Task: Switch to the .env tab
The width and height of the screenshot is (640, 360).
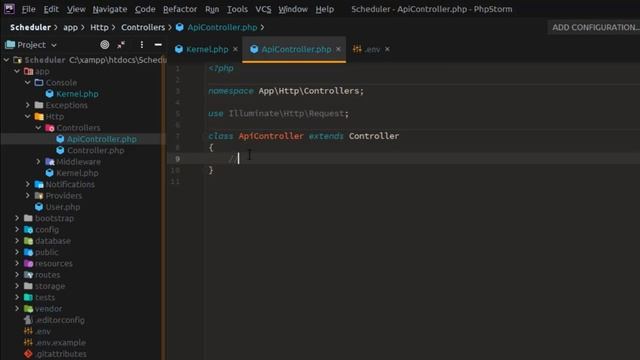Action: 372,49
